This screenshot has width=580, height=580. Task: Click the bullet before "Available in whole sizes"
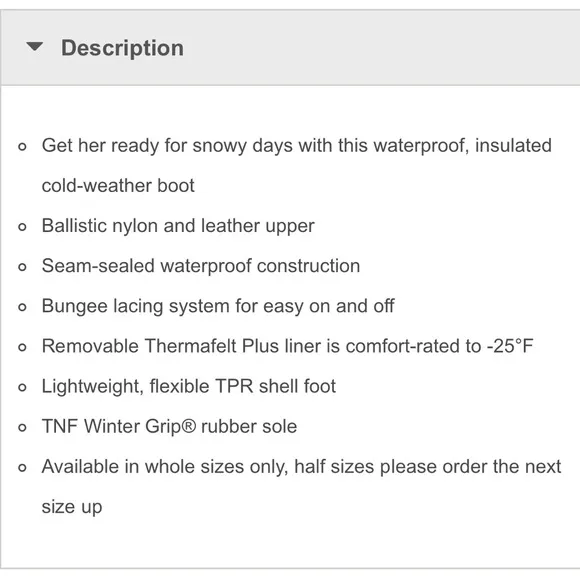pyautogui.click(x=22, y=468)
